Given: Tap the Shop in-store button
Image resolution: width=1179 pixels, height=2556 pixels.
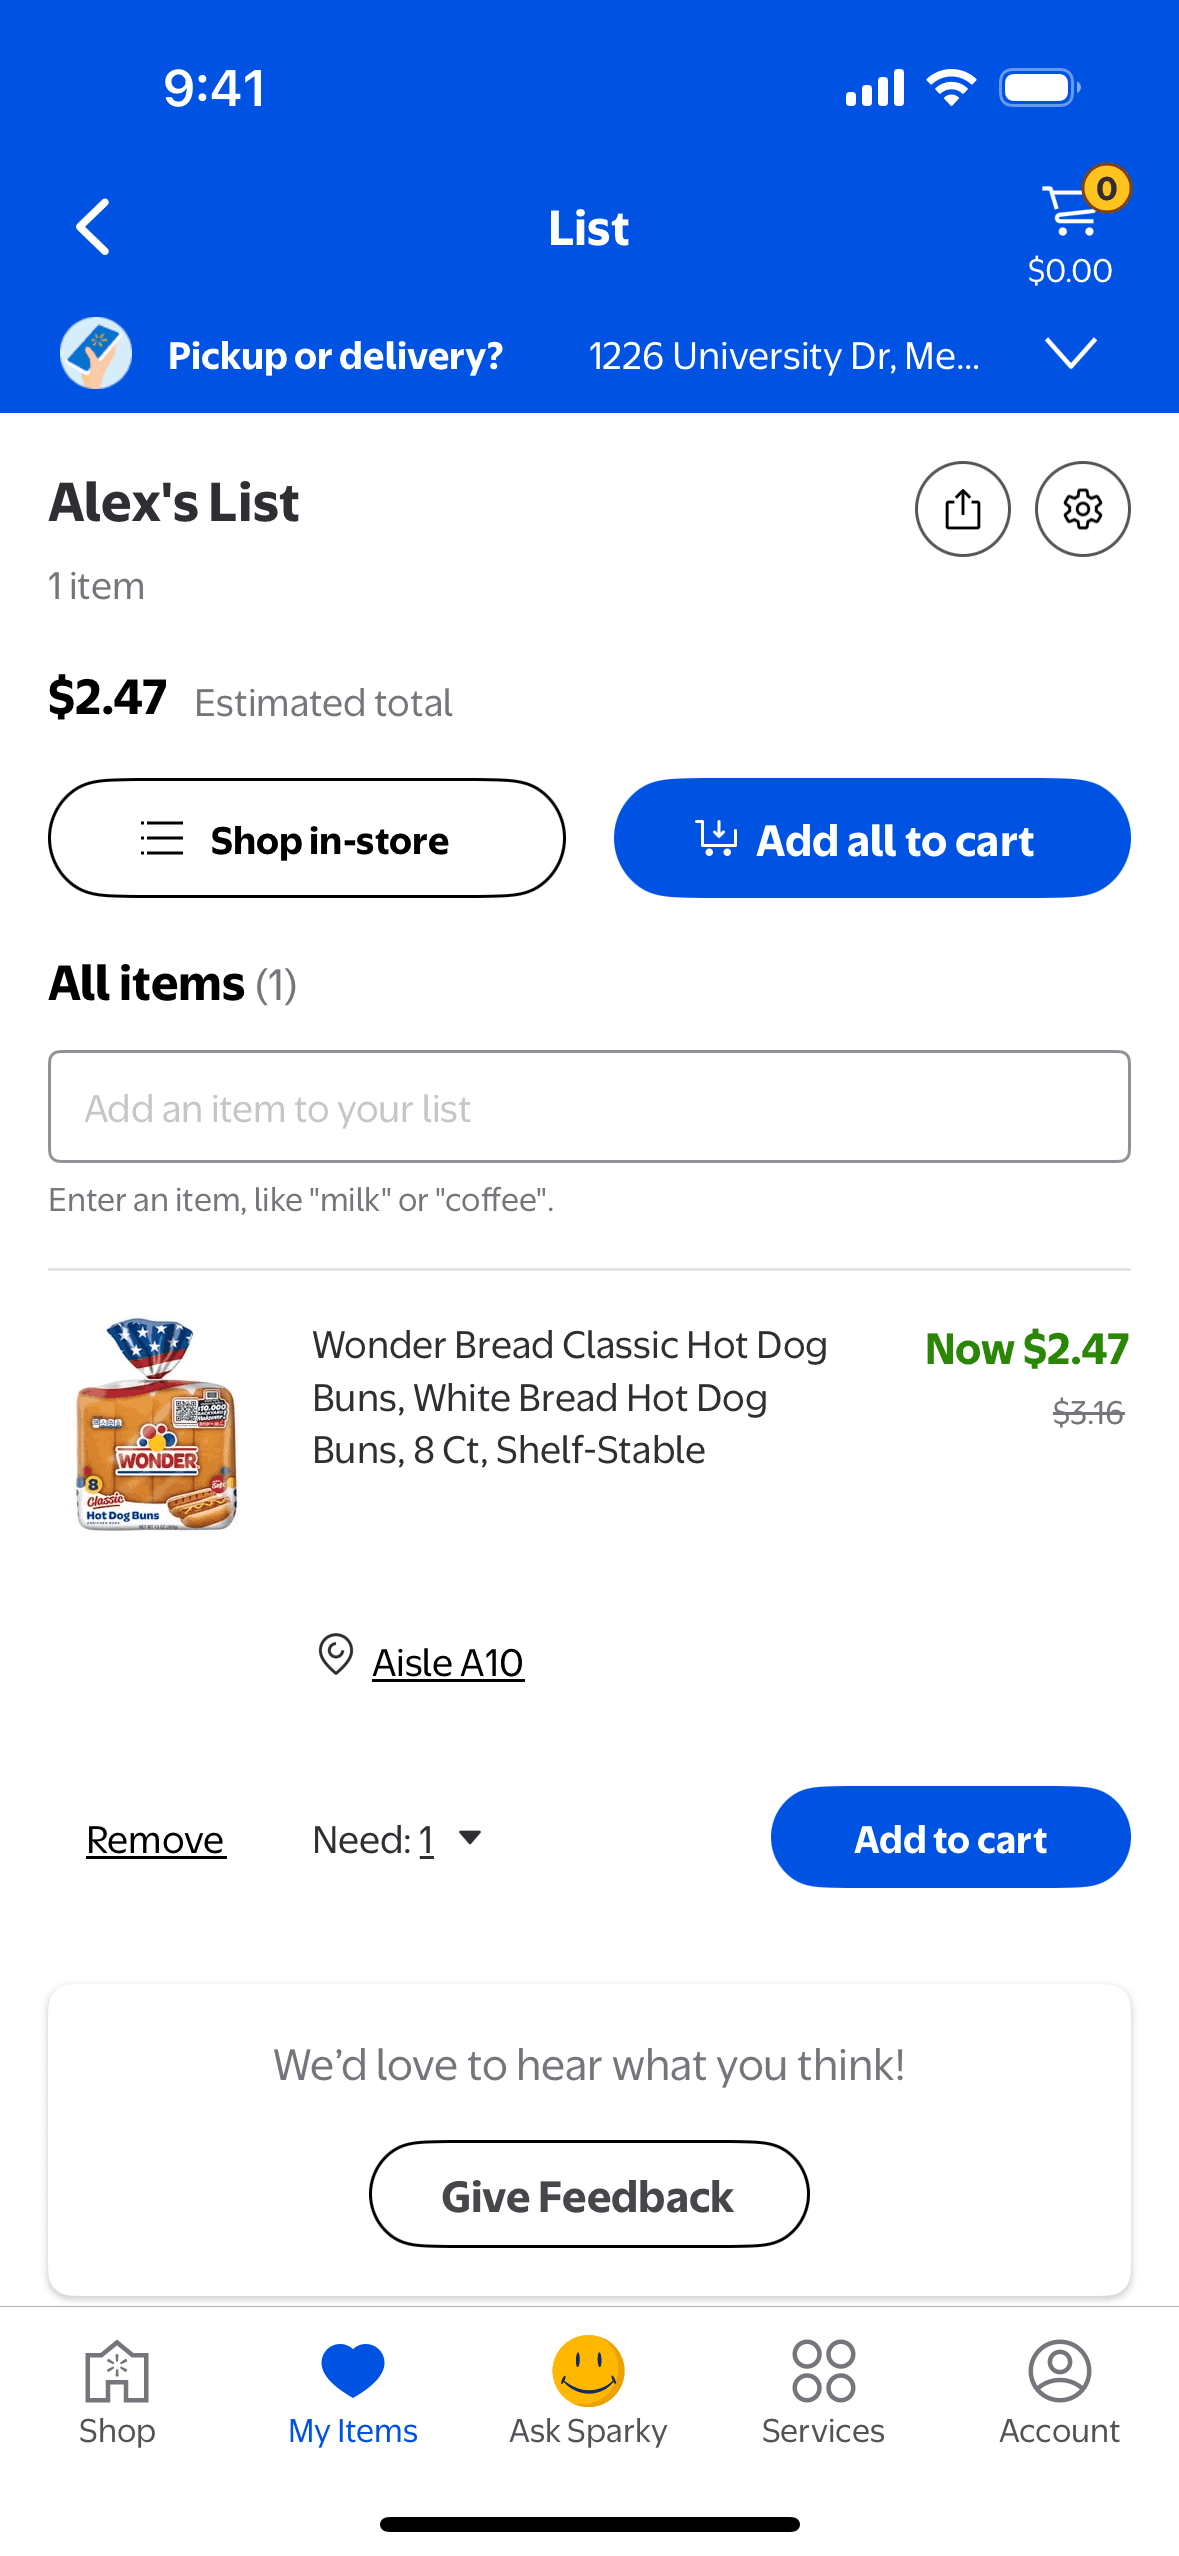Looking at the screenshot, I should 307,839.
